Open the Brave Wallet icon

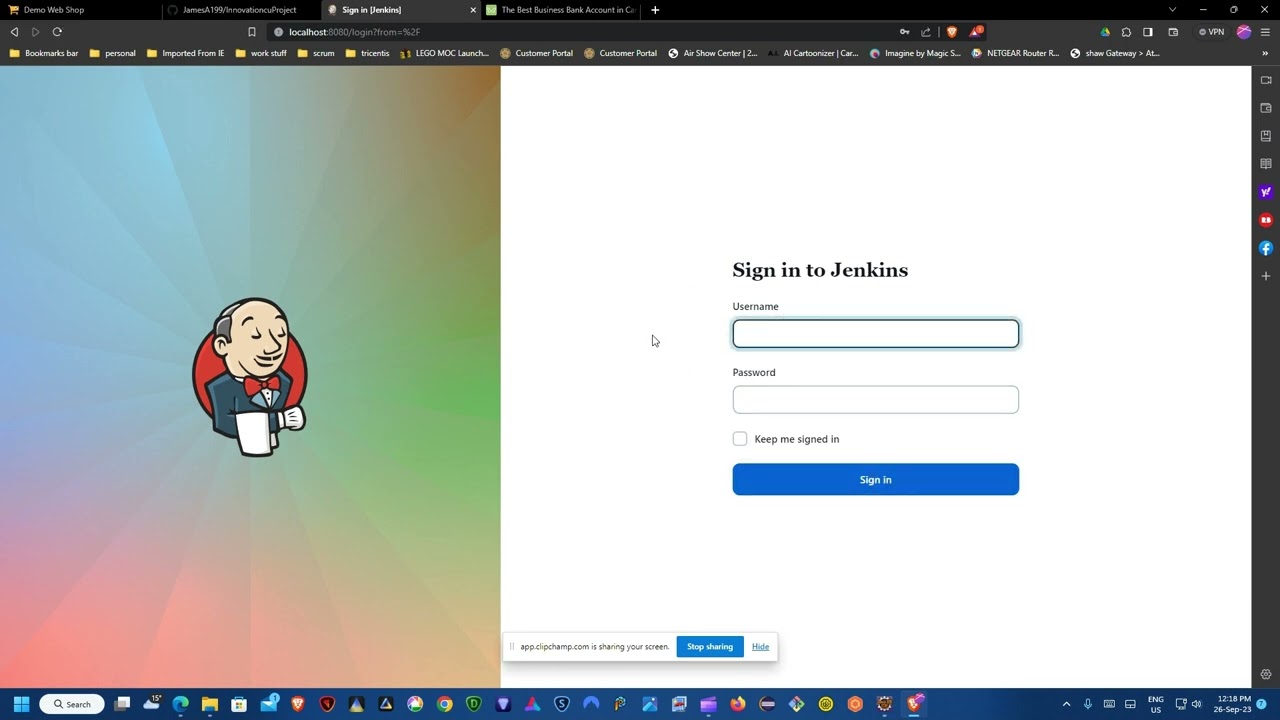click(x=1173, y=32)
